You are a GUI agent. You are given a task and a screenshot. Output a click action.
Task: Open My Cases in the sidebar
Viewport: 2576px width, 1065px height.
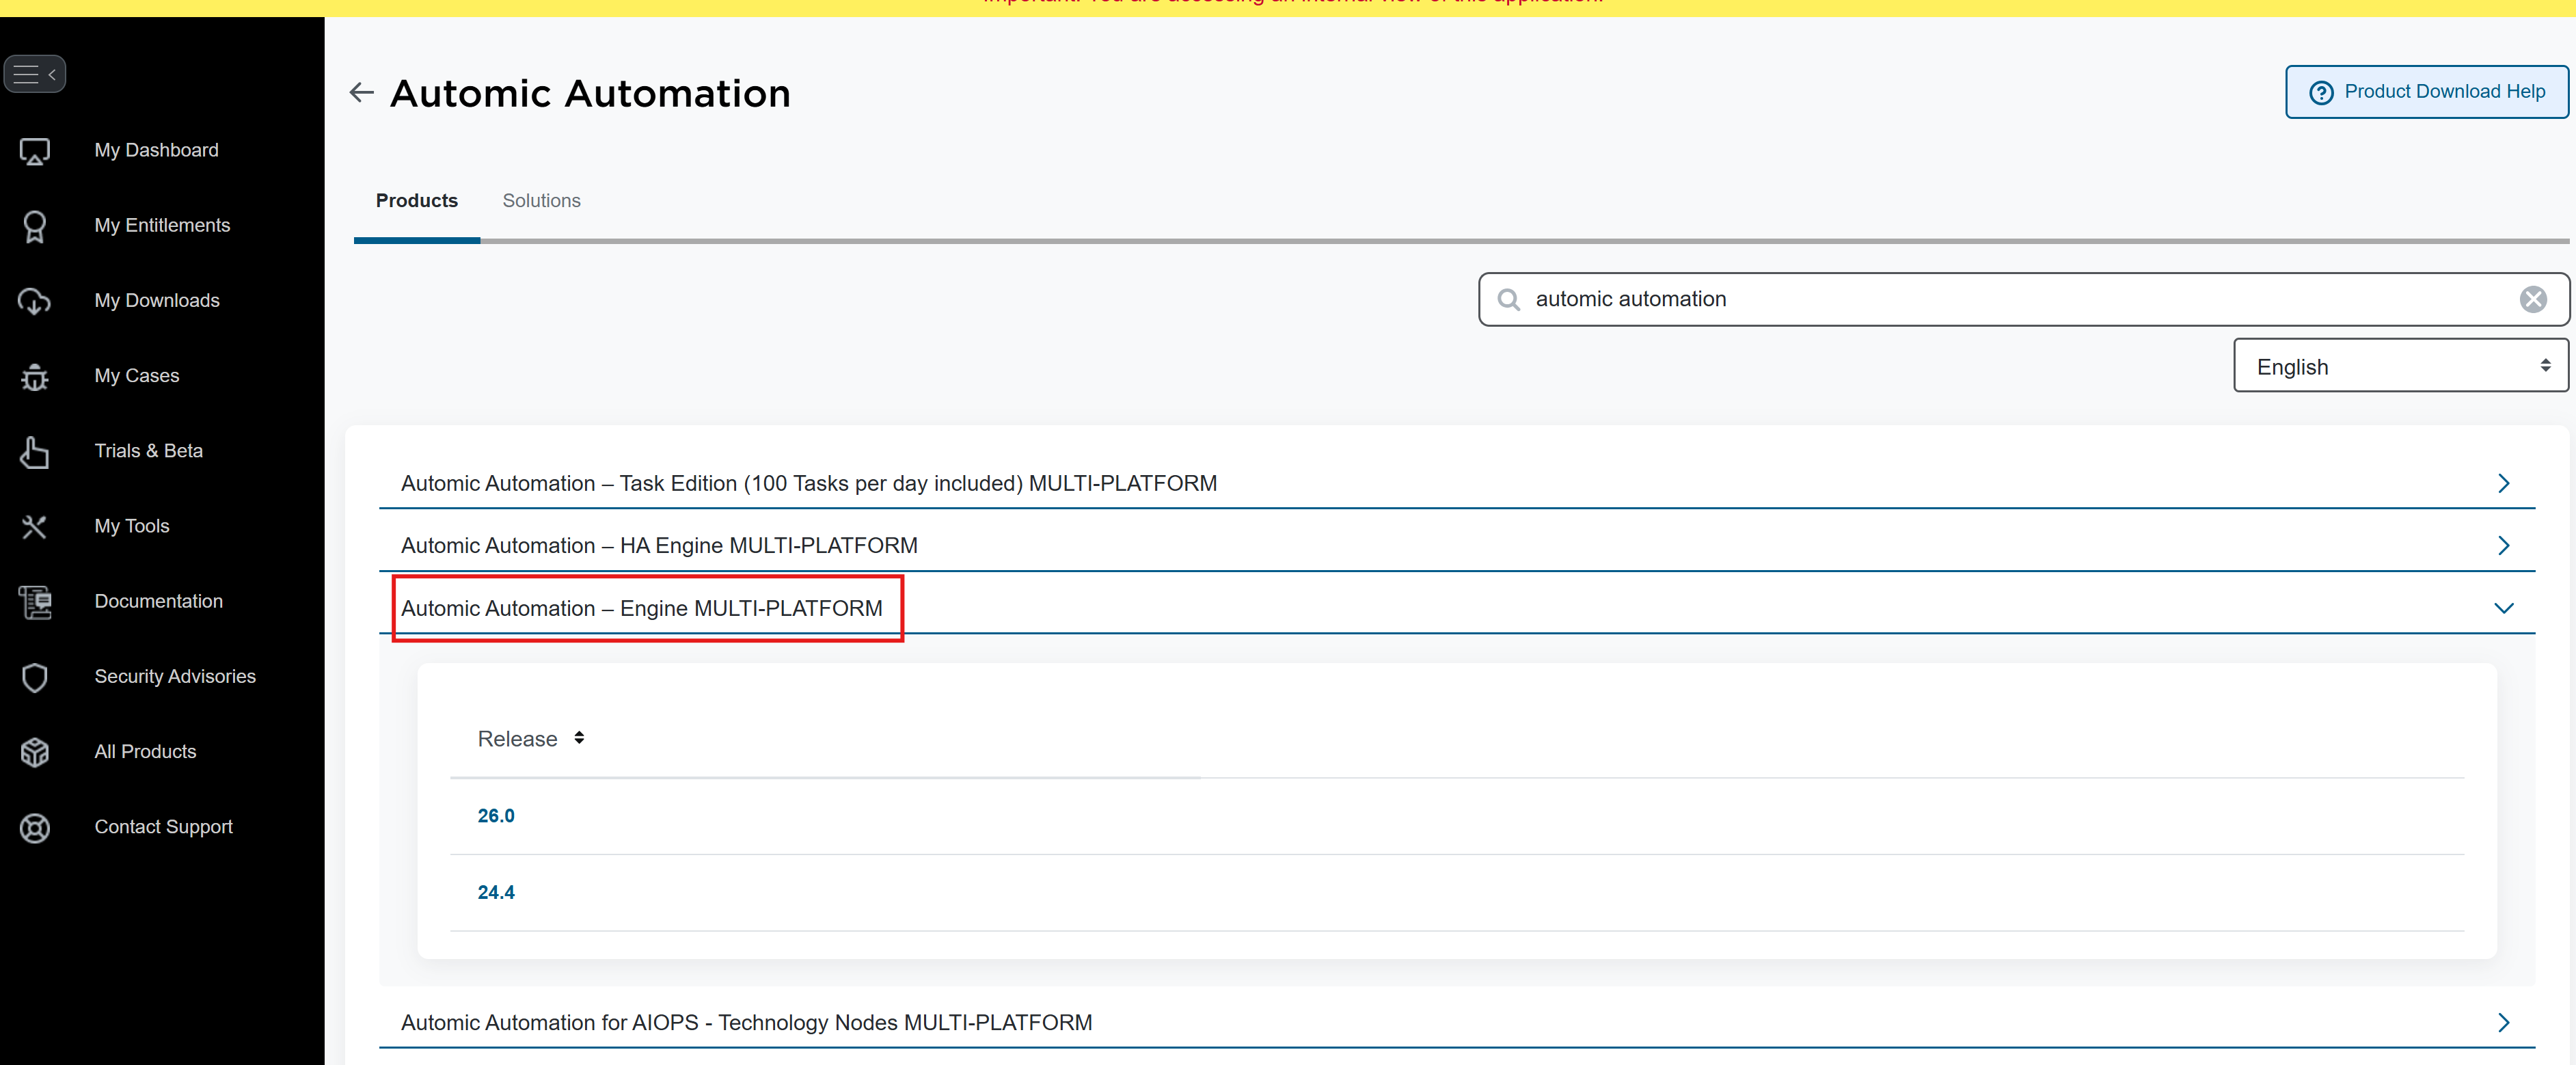tap(137, 375)
